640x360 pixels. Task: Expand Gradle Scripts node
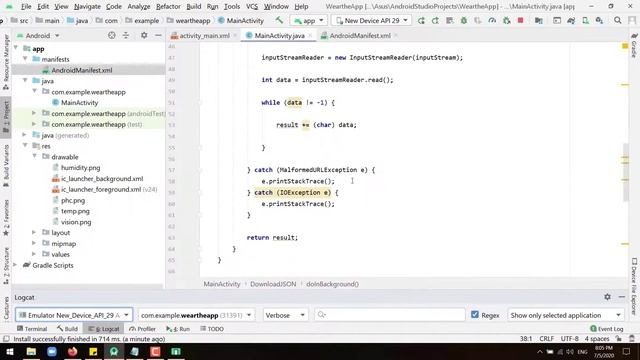[x=16, y=265]
